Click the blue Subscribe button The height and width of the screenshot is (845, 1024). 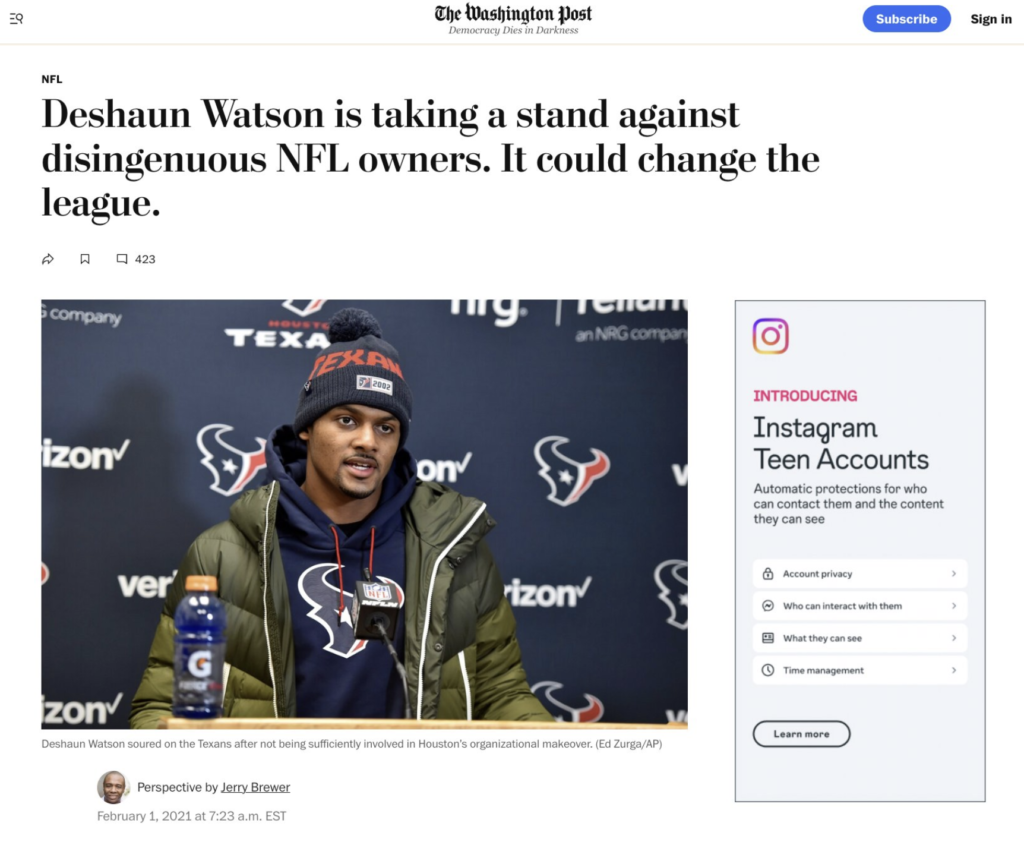[x=906, y=19]
